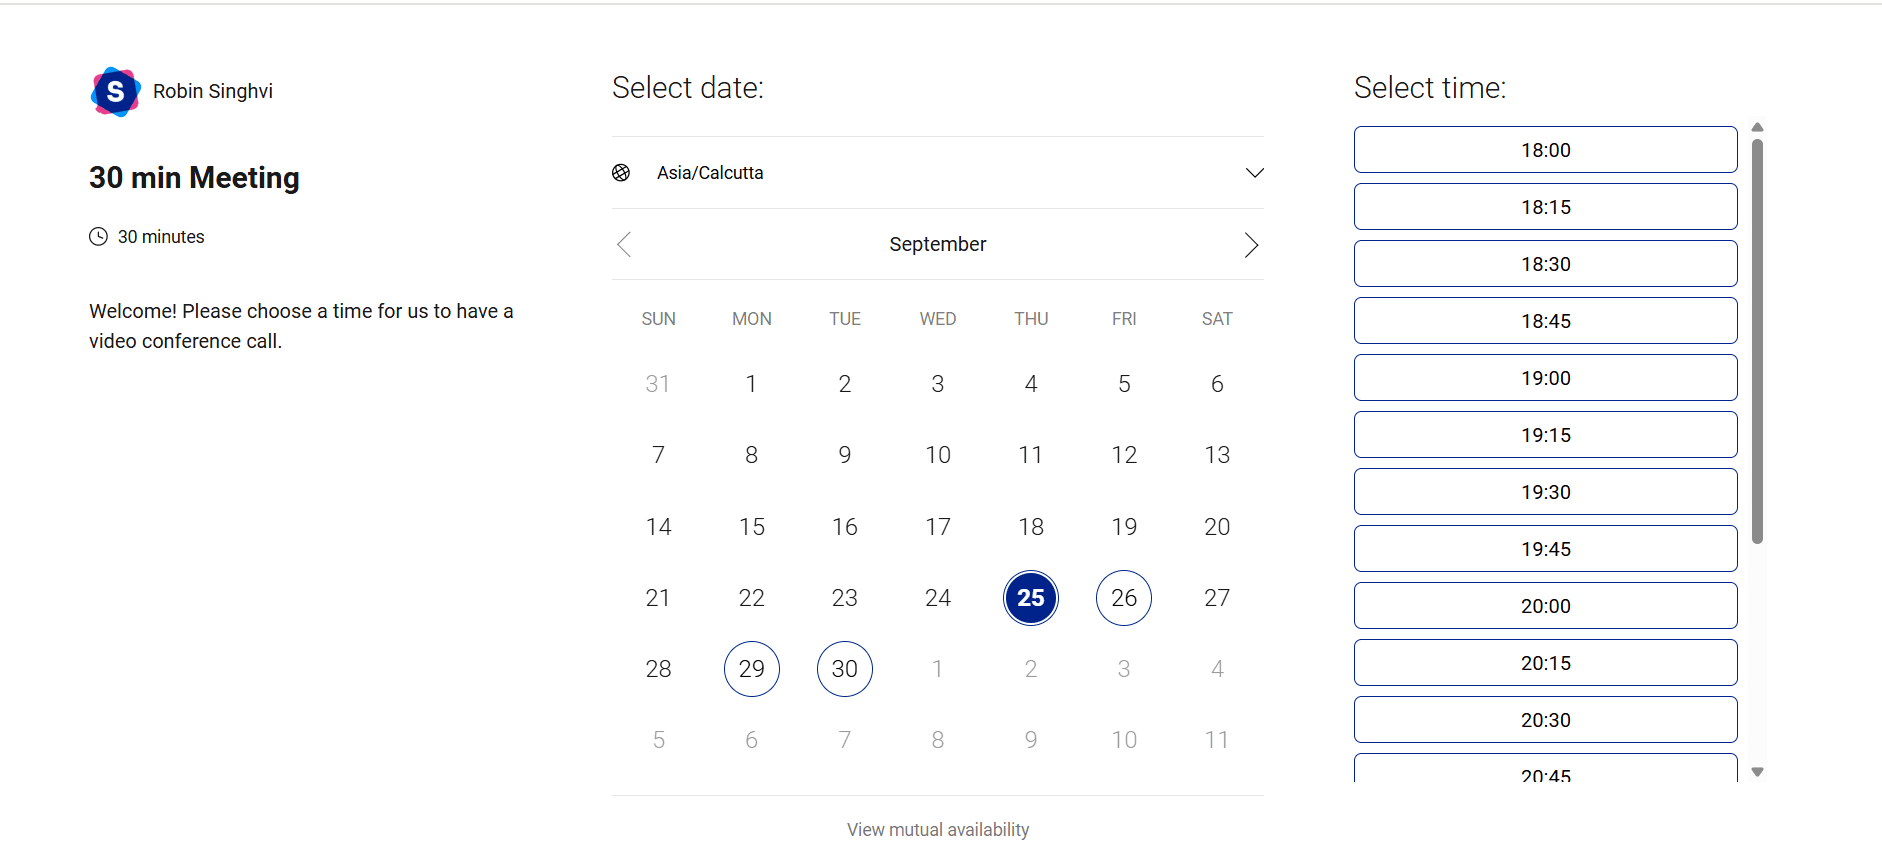Deselect the highlighted date 25
This screenshot has width=1882, height=860.
1031,597
